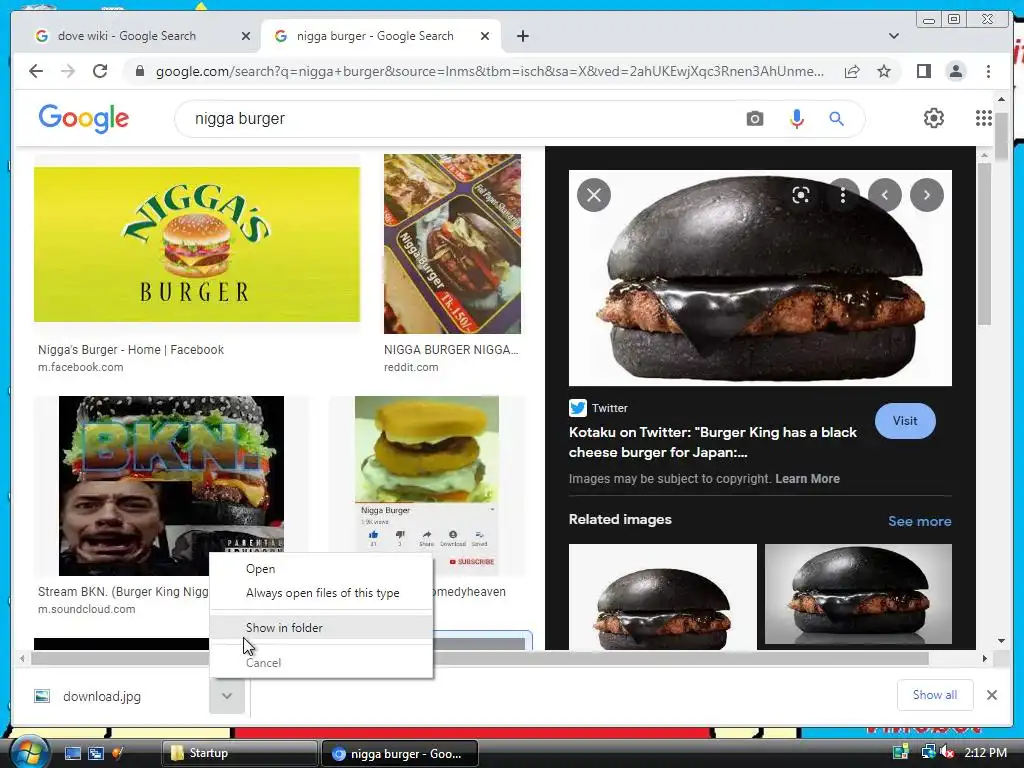Show previous image in preview

(885, 195)
